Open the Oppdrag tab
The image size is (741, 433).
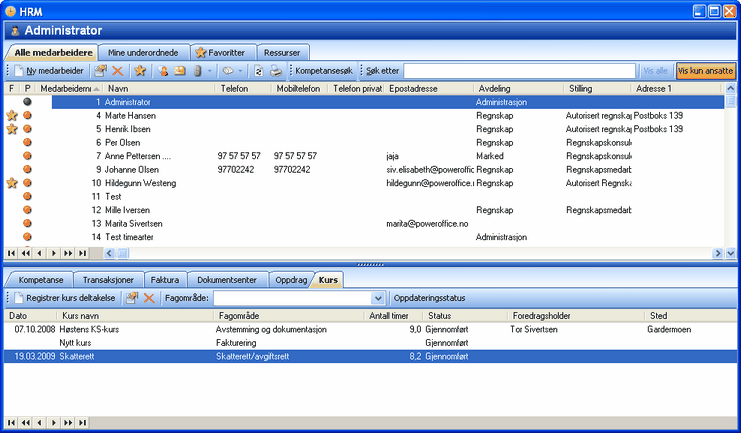pos(291,280)
